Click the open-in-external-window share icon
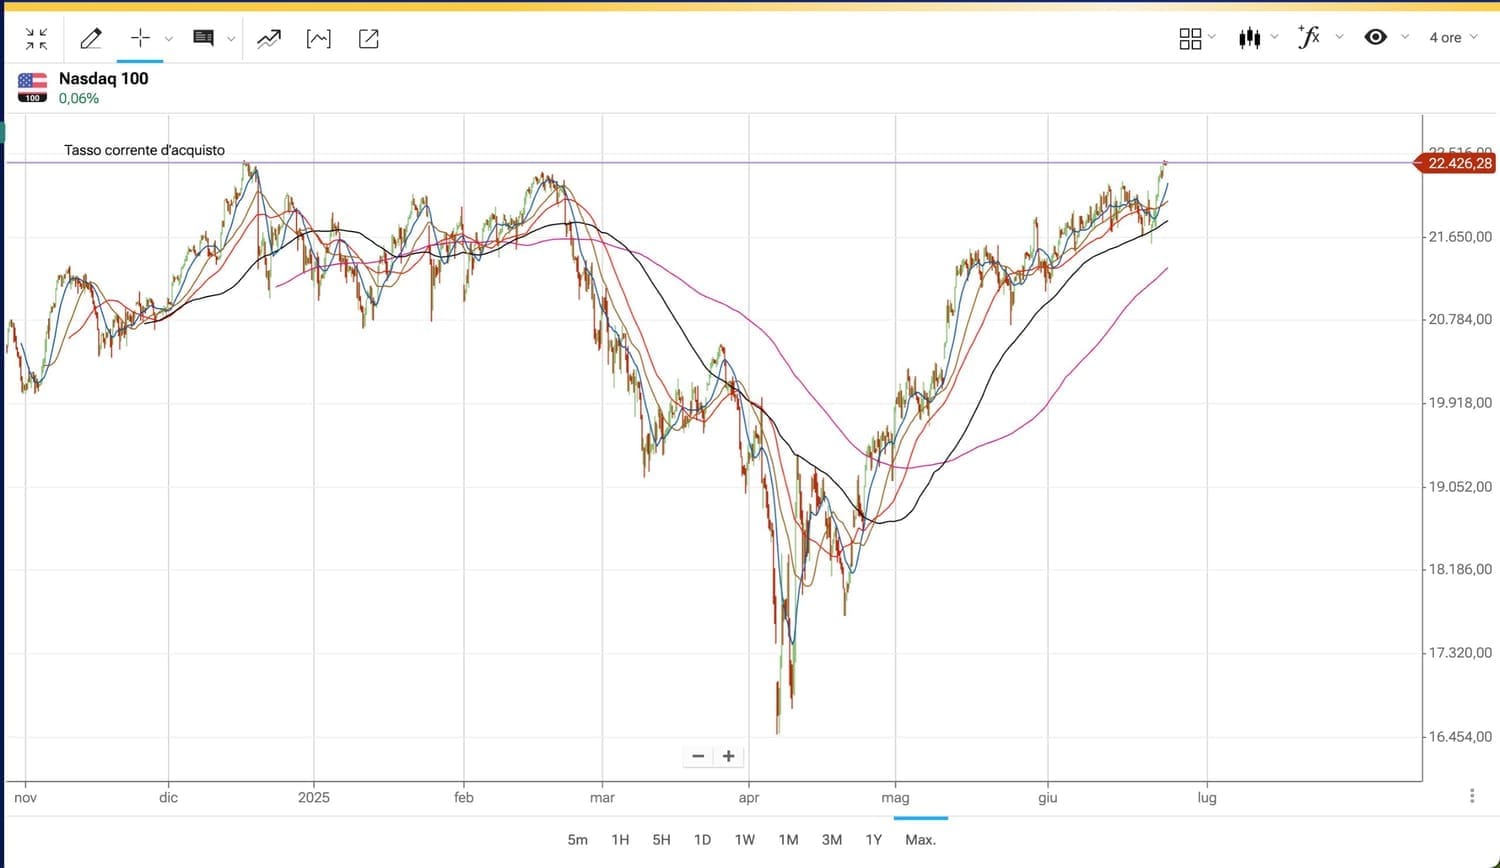 [x=368, y=39]
